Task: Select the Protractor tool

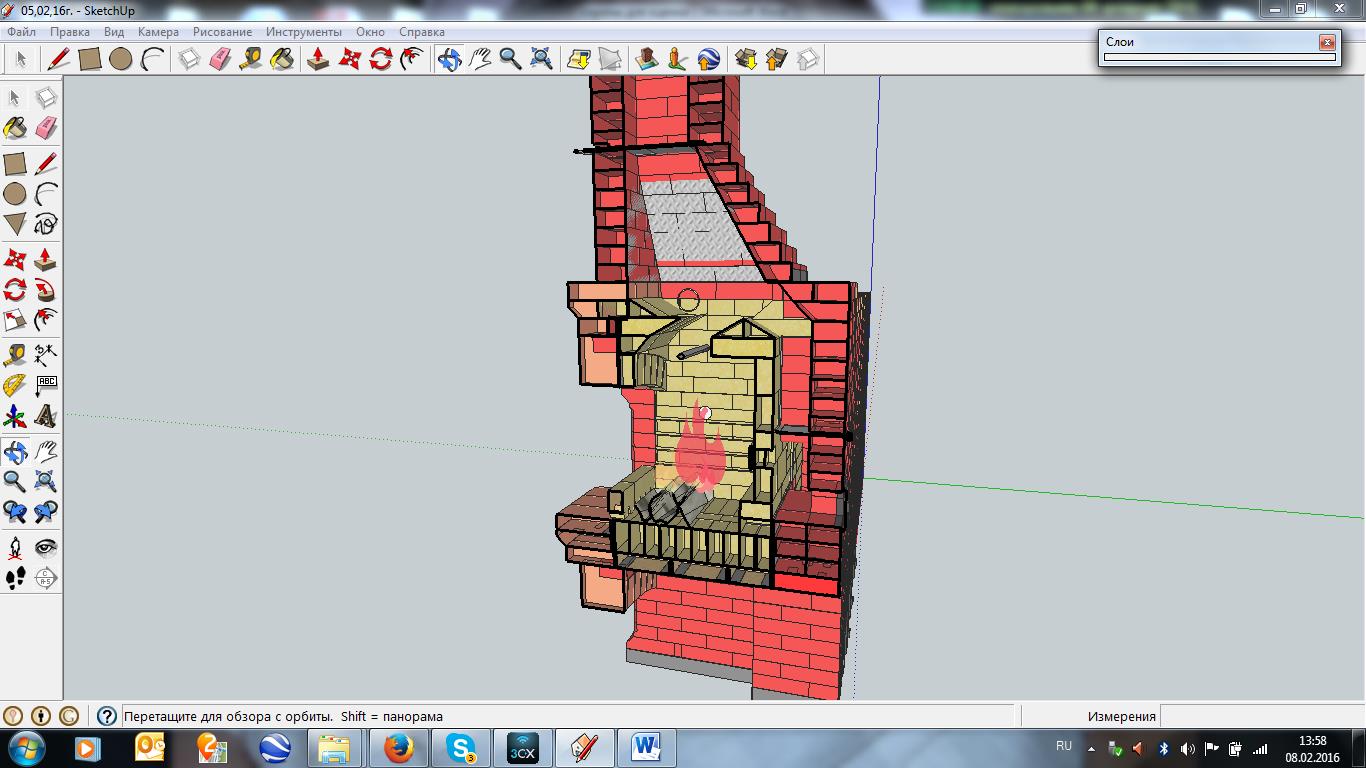Action: pyautogui.click(x=15, y=385)
